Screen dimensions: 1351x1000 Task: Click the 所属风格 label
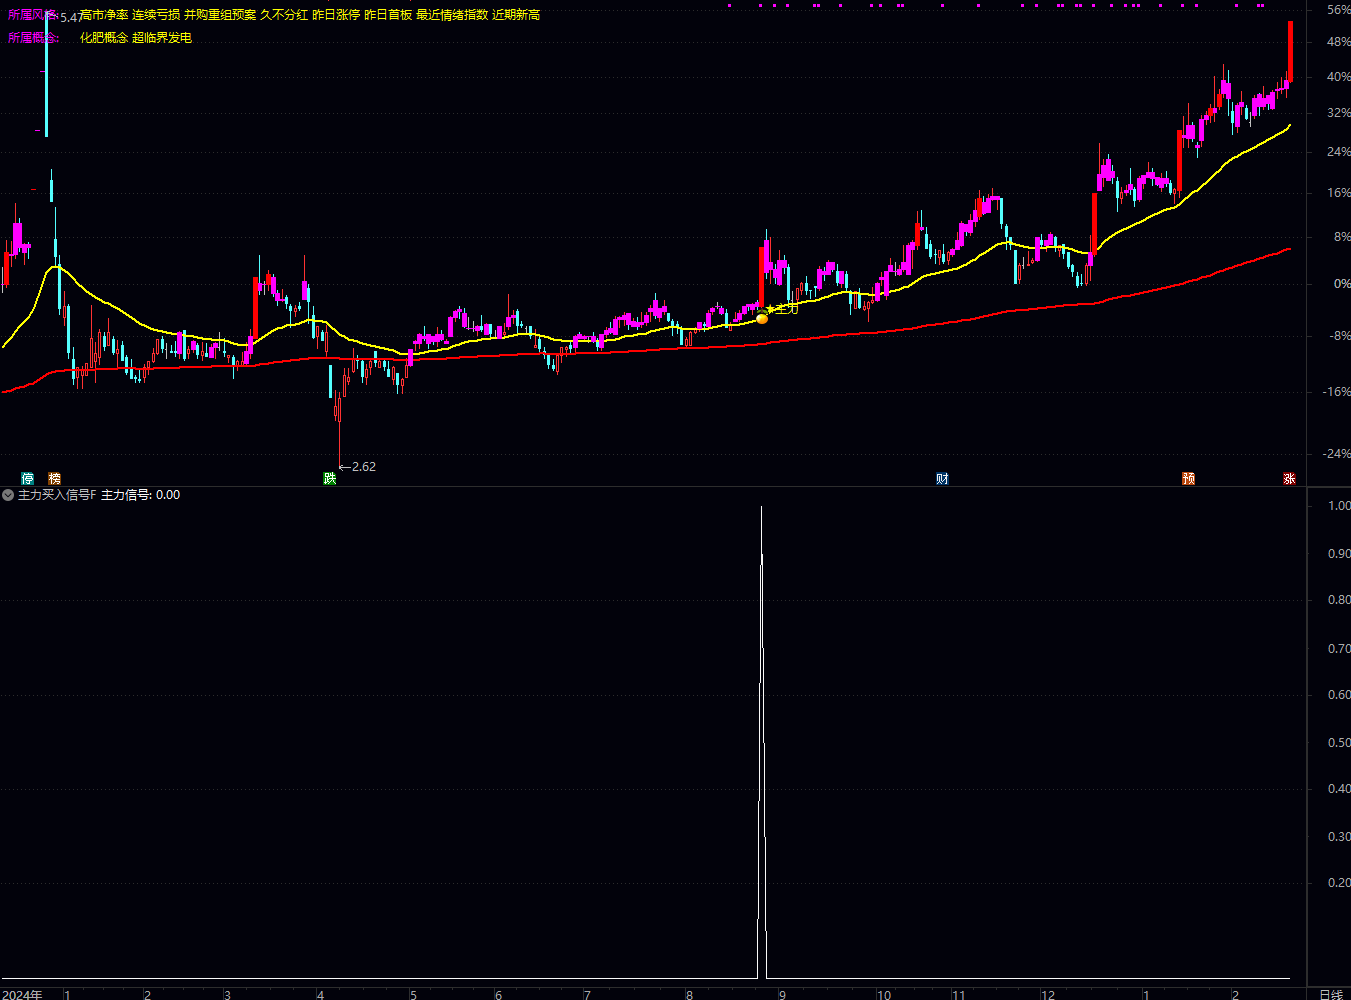tap(33, 15)
